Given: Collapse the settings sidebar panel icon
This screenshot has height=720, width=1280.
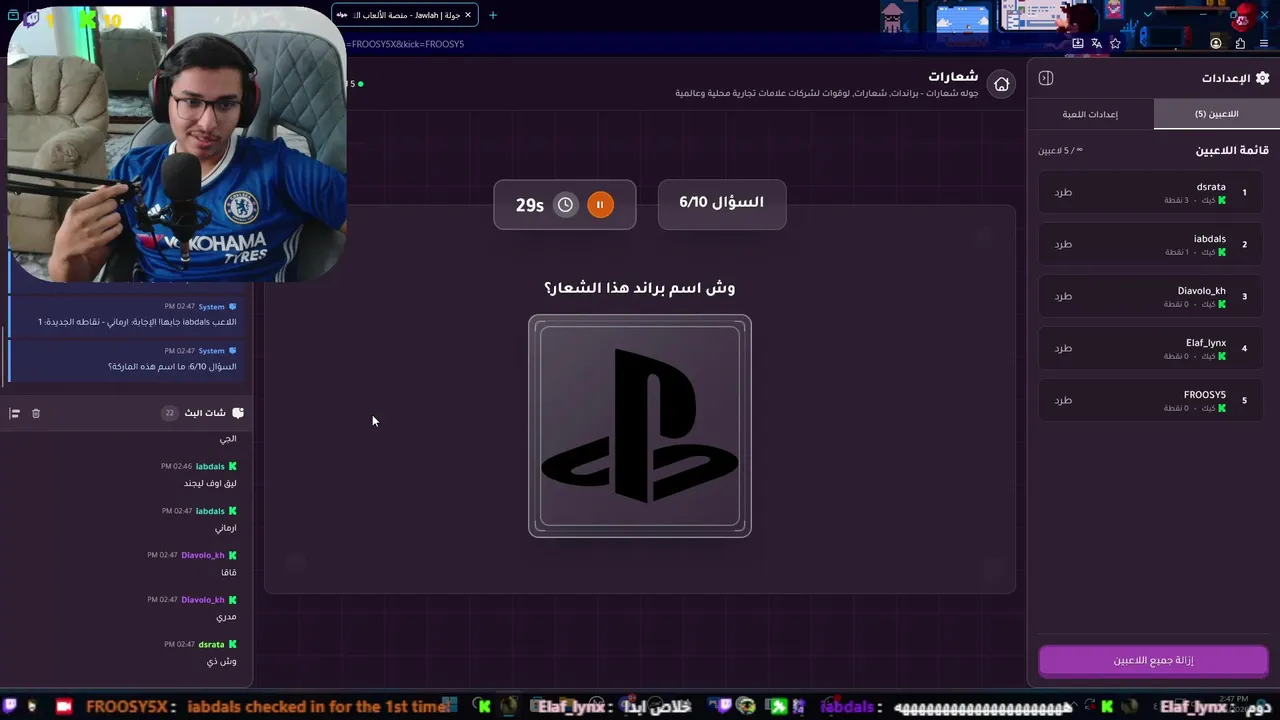Looking at the screenshot, I should pyautogui.click(x=1046, y=78).
